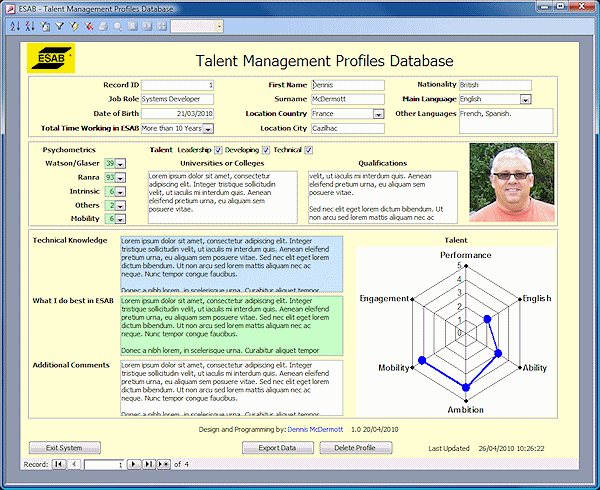Click into the Record ID field
Image resolution: width=600 pixels, height=490 pixels.
[x=178, y=85]
